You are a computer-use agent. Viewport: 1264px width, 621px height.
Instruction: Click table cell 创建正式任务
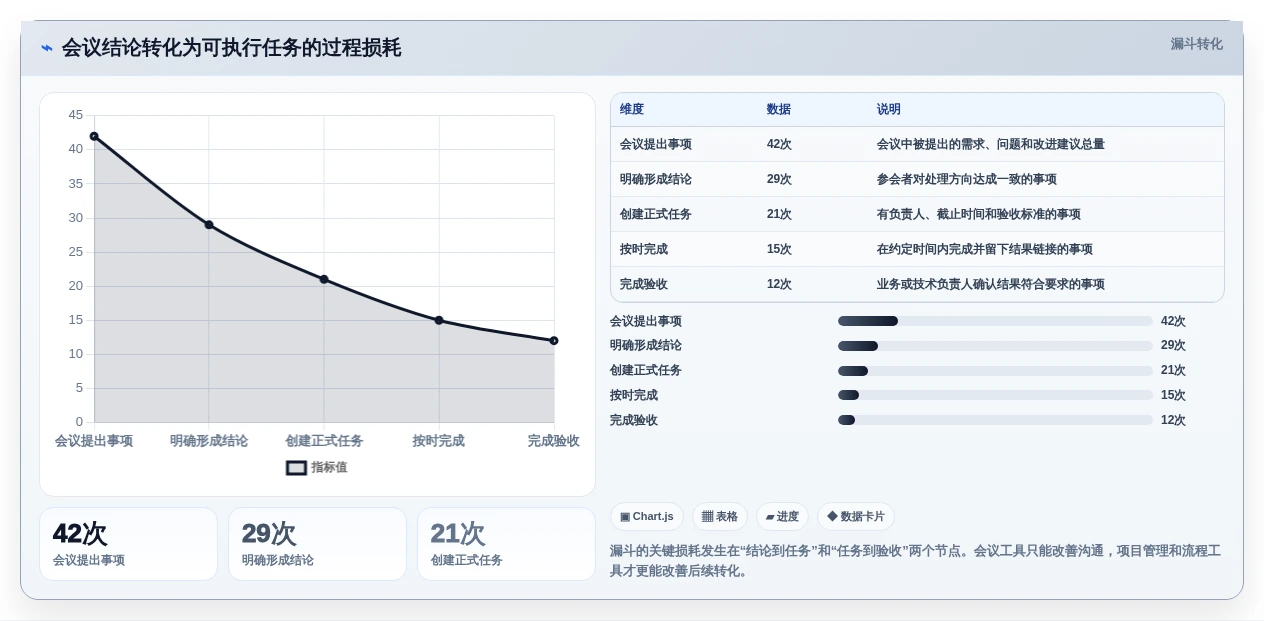[x=656, y=214]
